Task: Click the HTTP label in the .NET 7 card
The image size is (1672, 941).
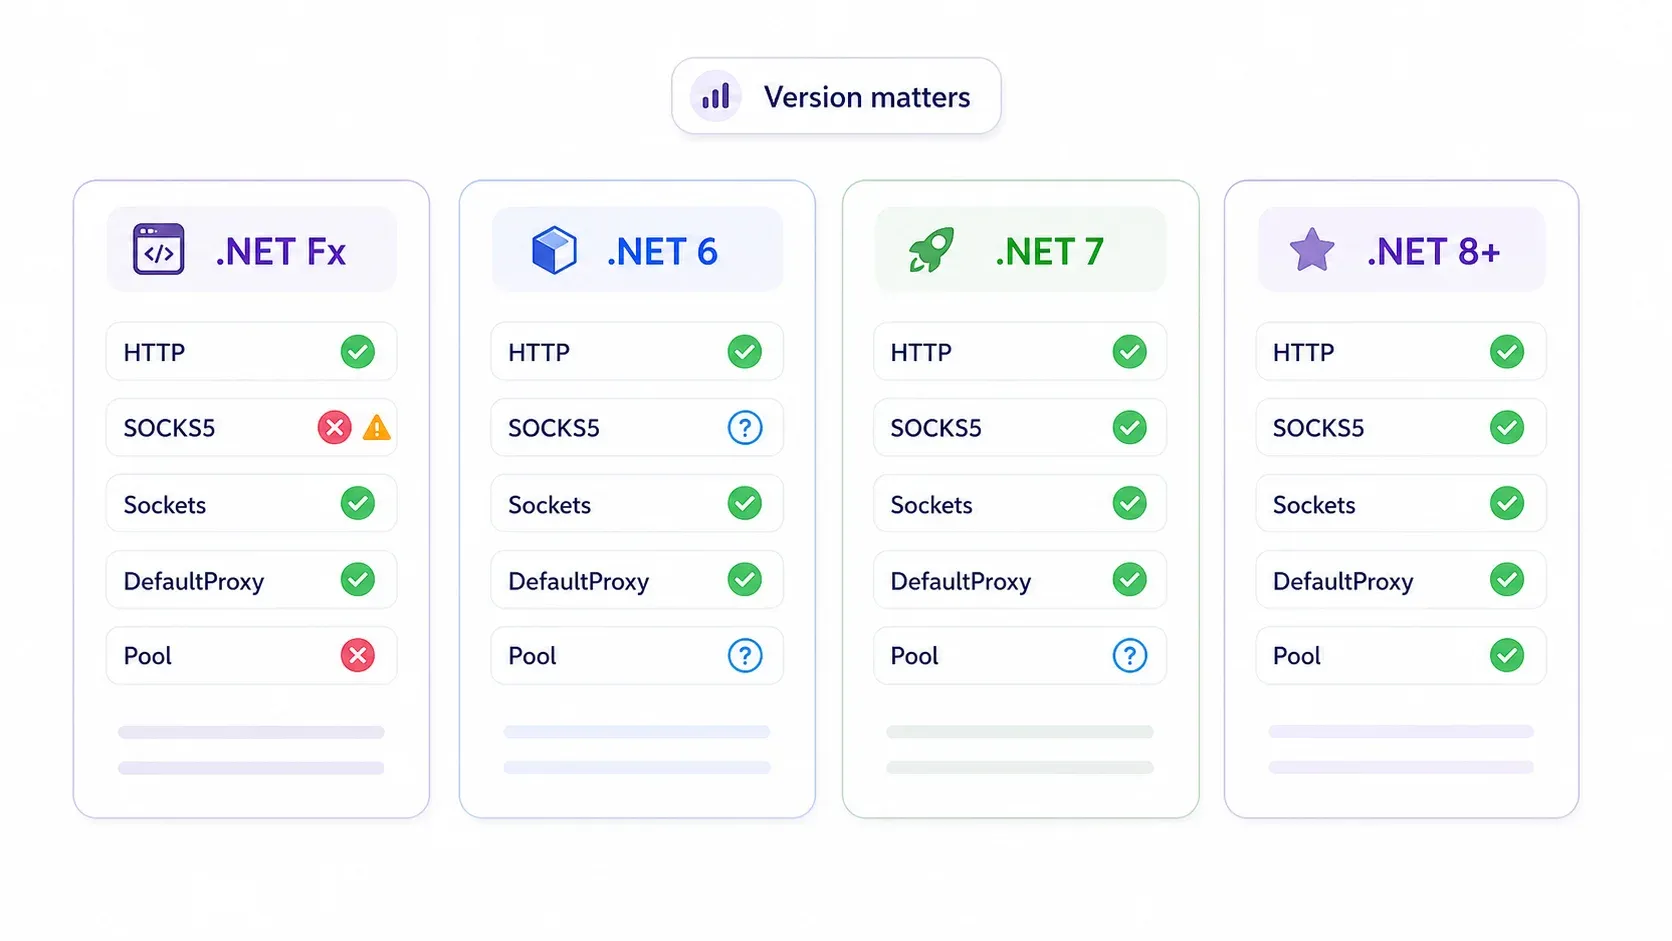Action: [921, 353]
